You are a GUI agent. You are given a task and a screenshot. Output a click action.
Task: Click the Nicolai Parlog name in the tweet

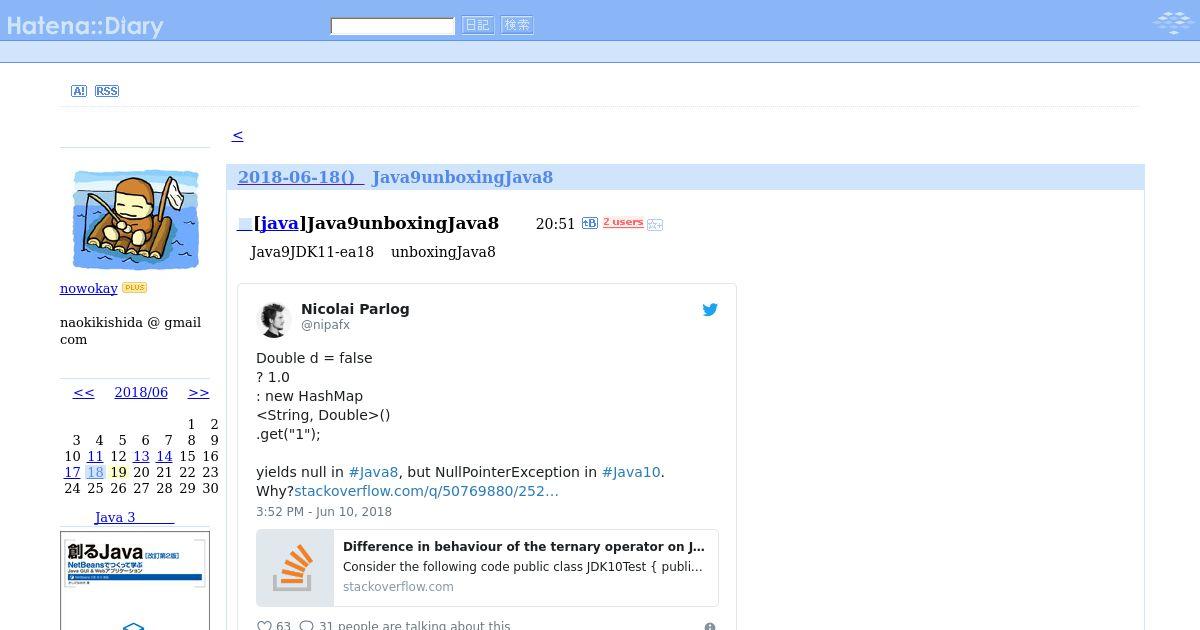point(355,309)
